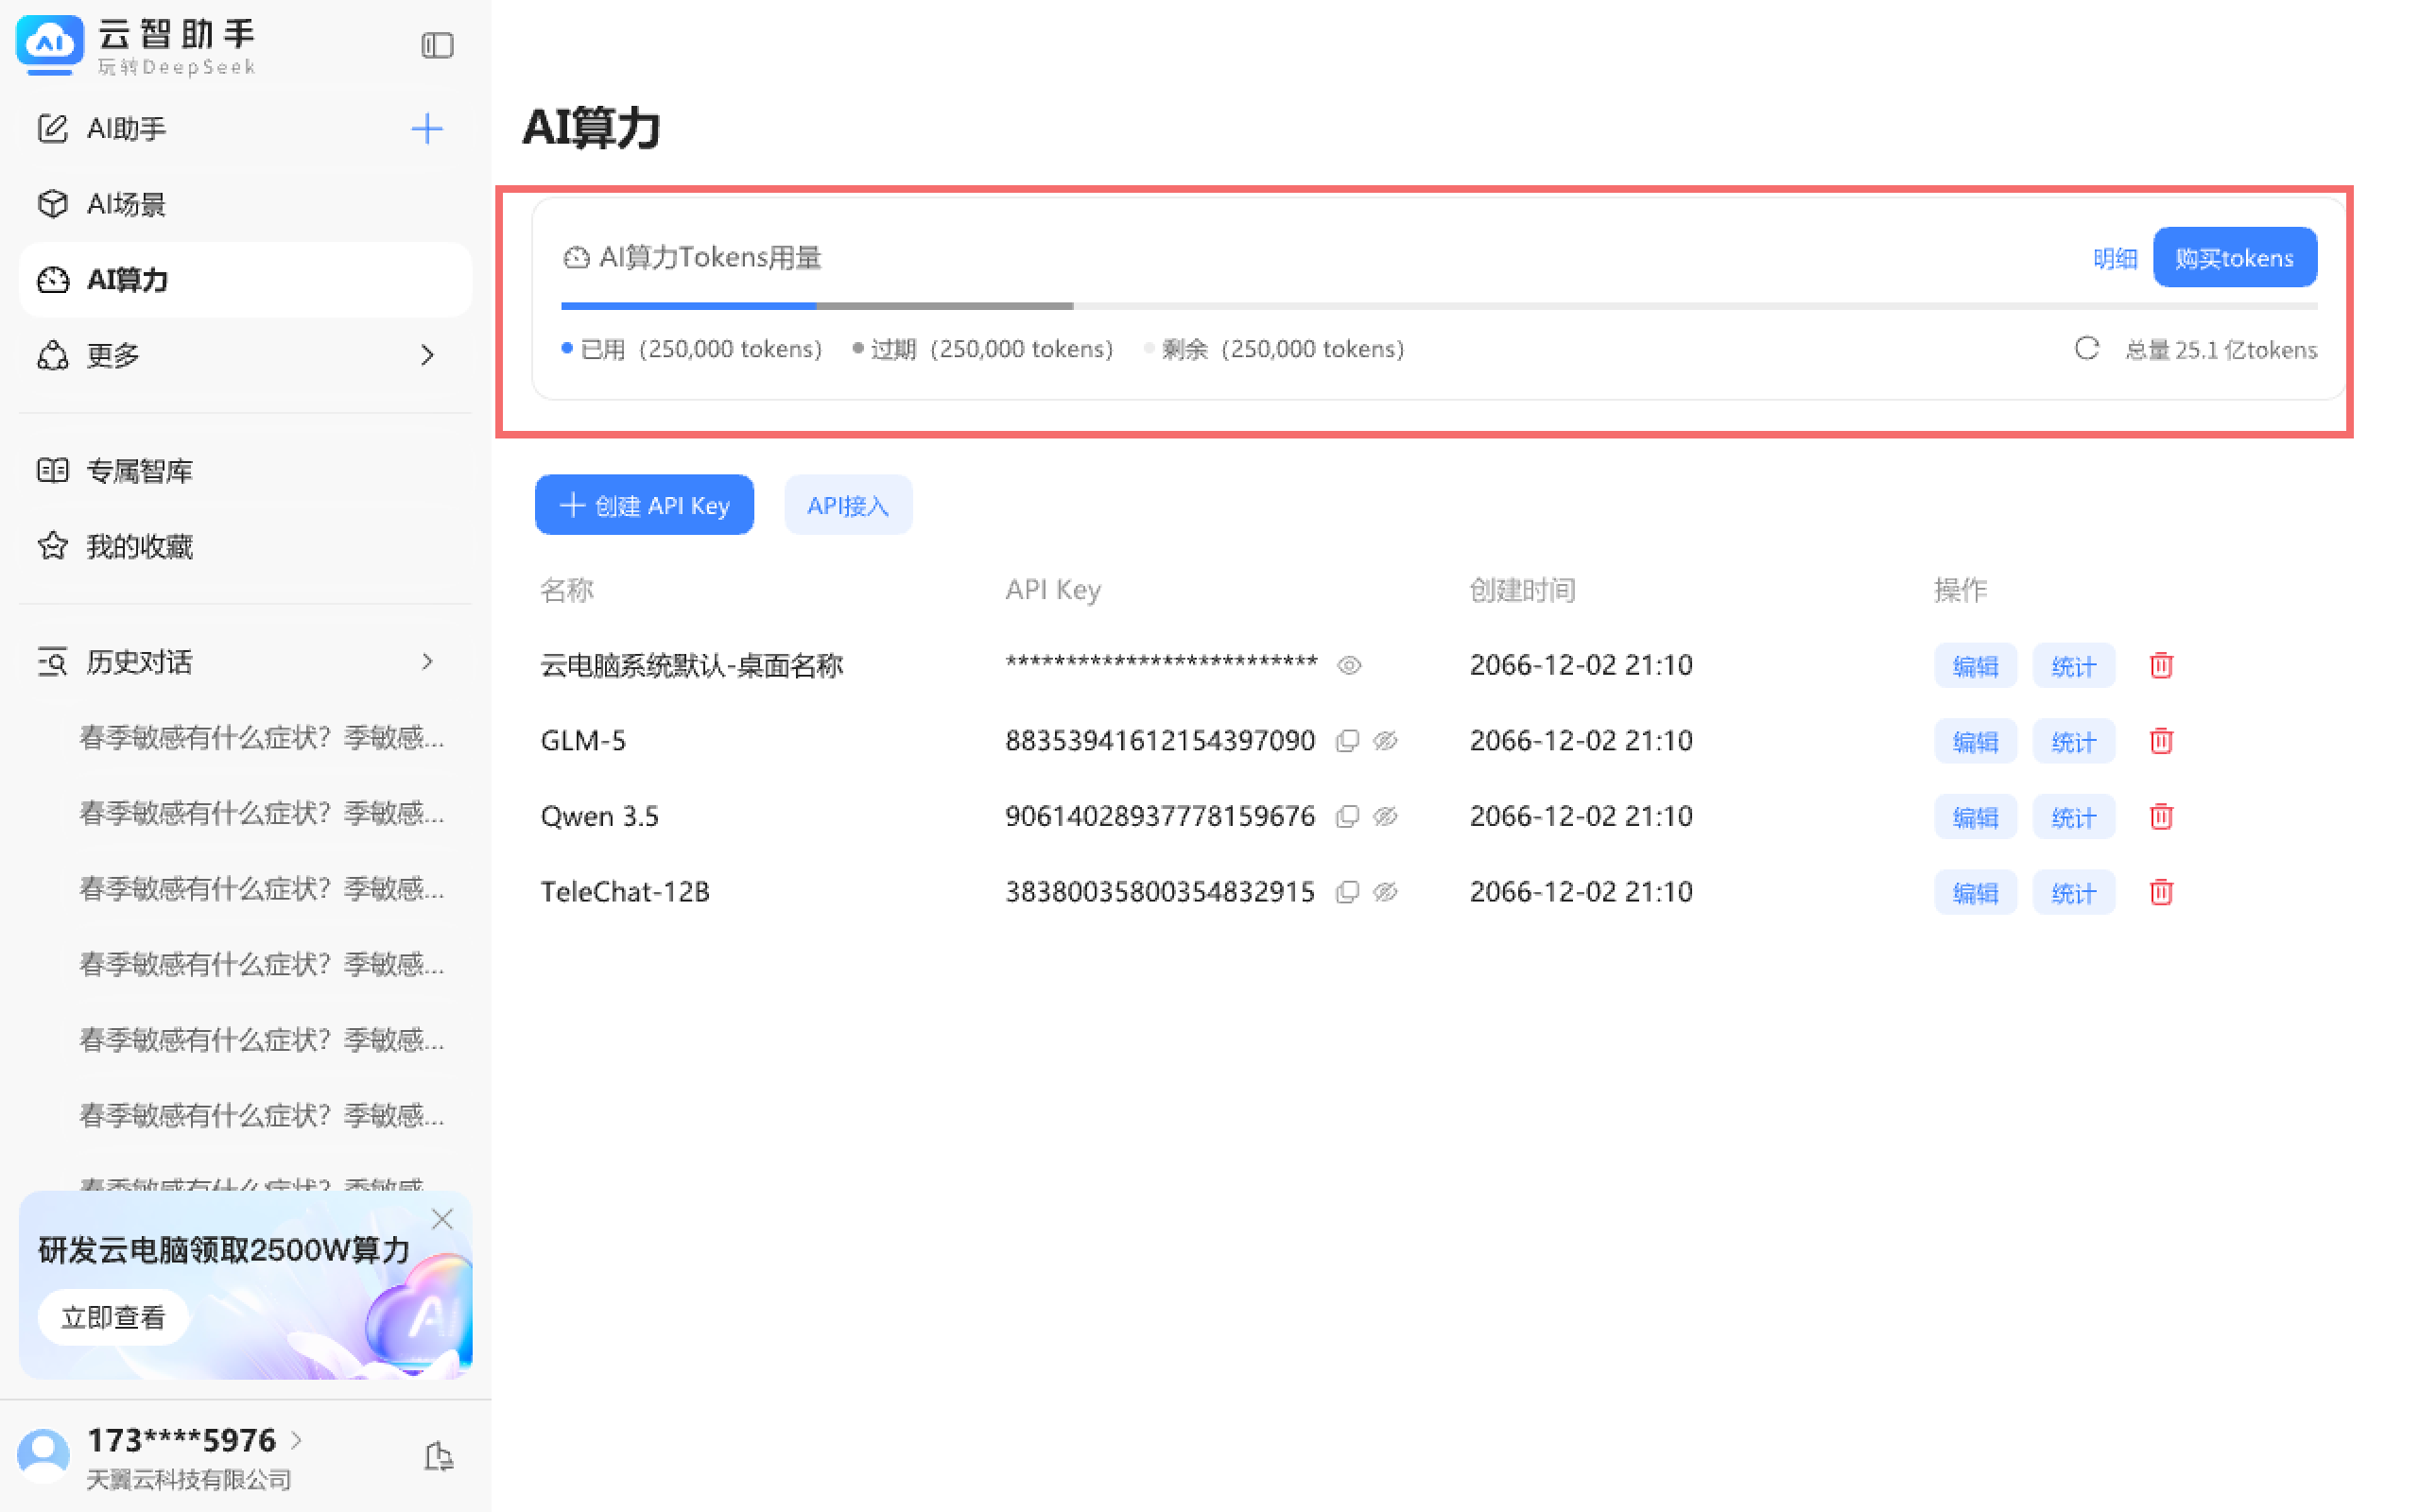Viewport: 2420px width, 1512px height.
Task: Expand the 更多 menu chevron
Action: tap(427, 355)
